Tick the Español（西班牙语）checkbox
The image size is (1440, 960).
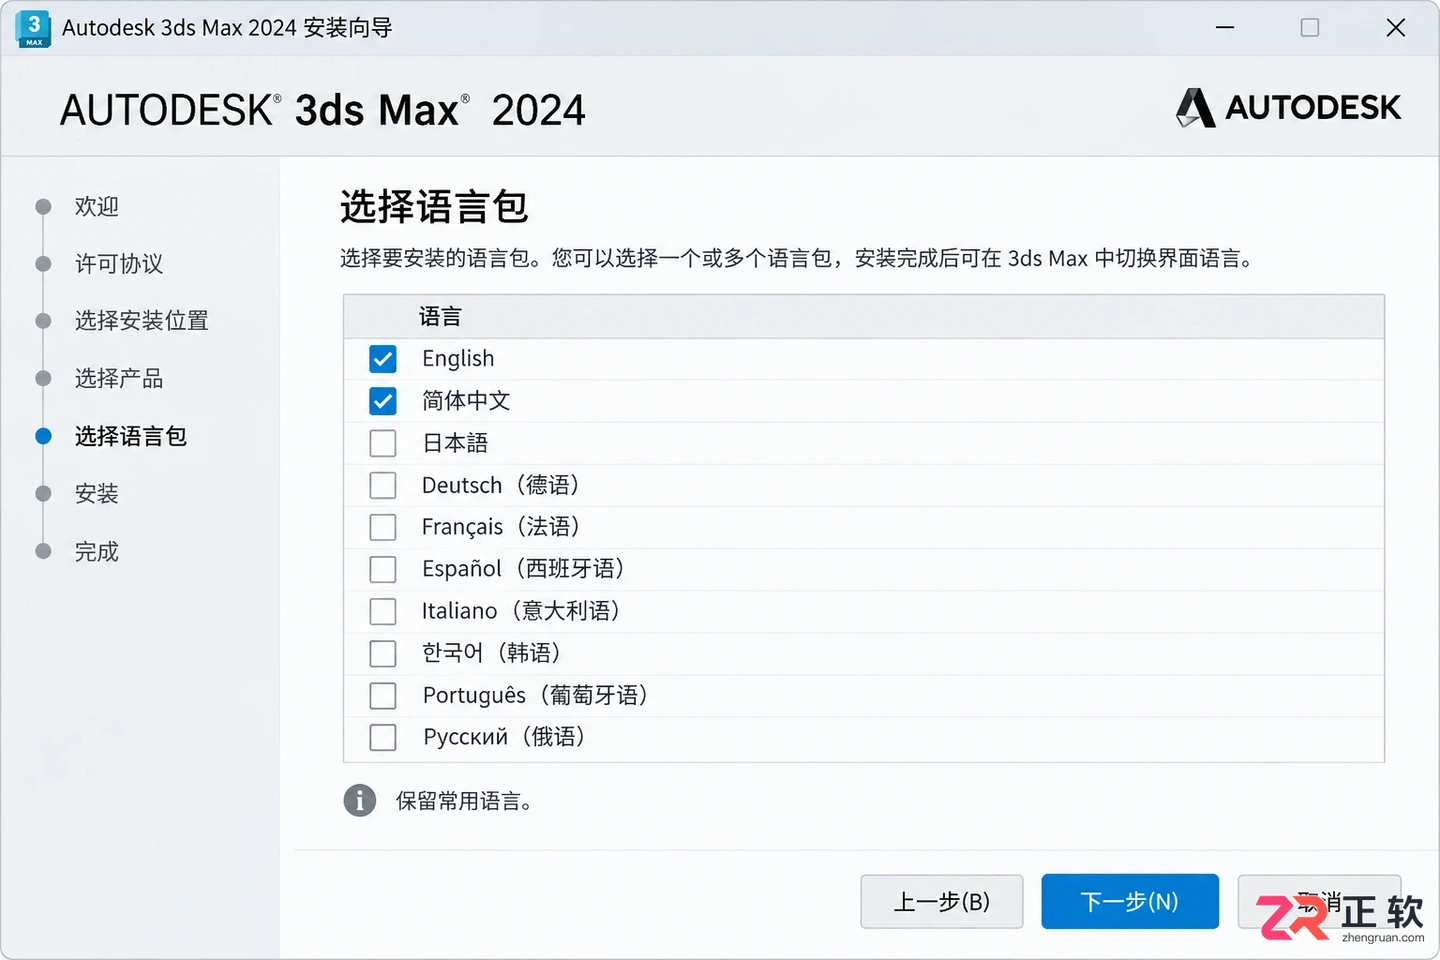tap(383, 569)
